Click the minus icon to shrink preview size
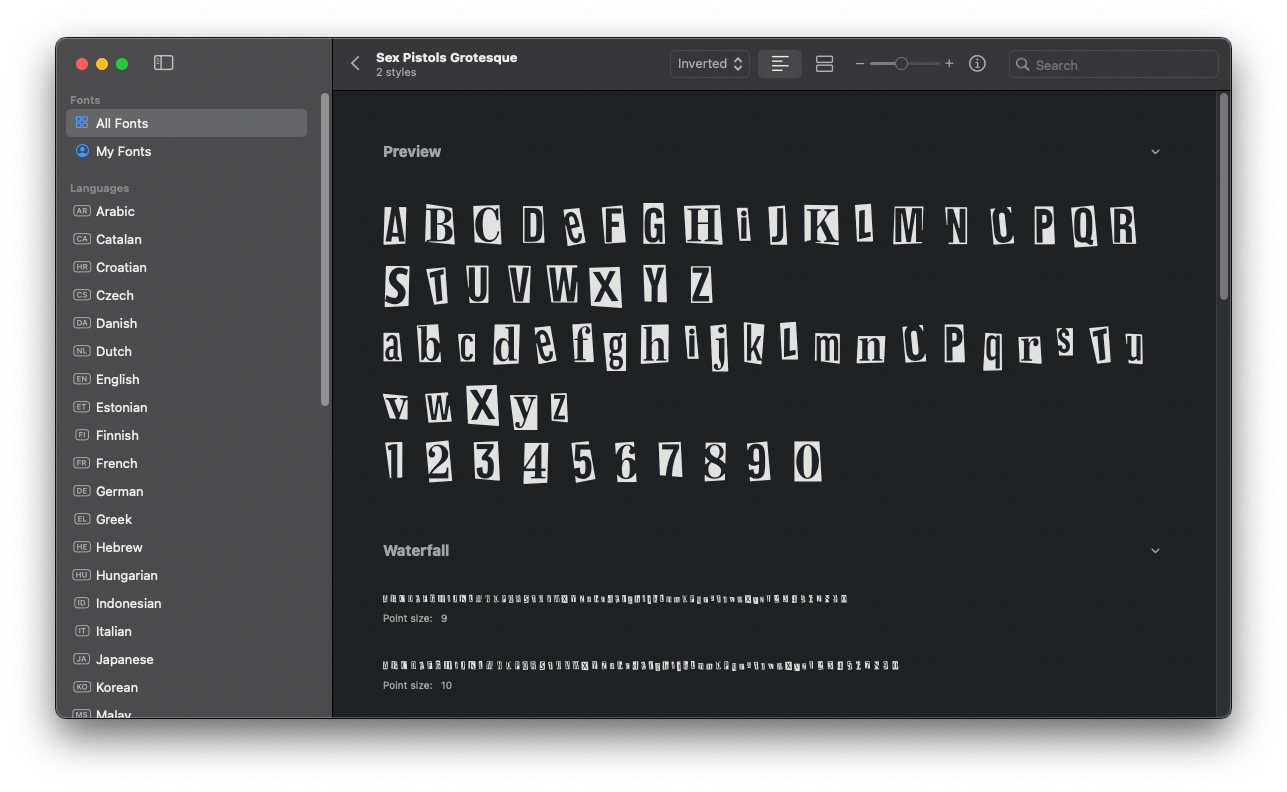 pos(860,64)
